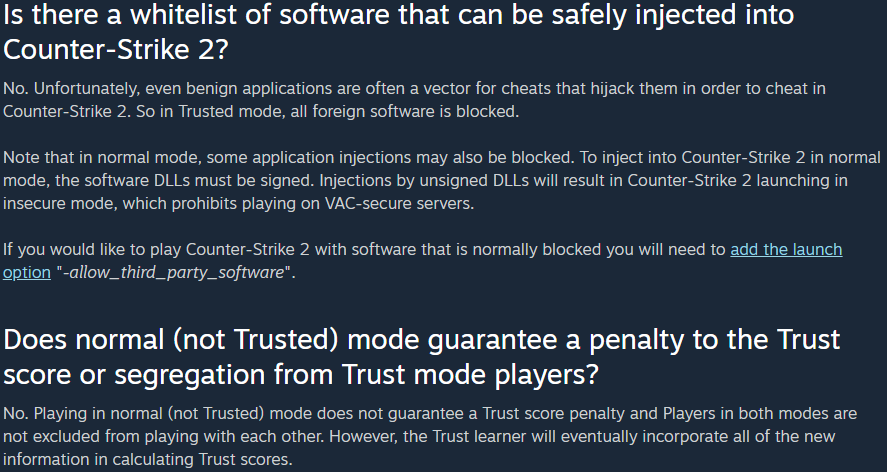Click the whitelist of software question heading
Viewport: 887px width, 472px height.
399,31
